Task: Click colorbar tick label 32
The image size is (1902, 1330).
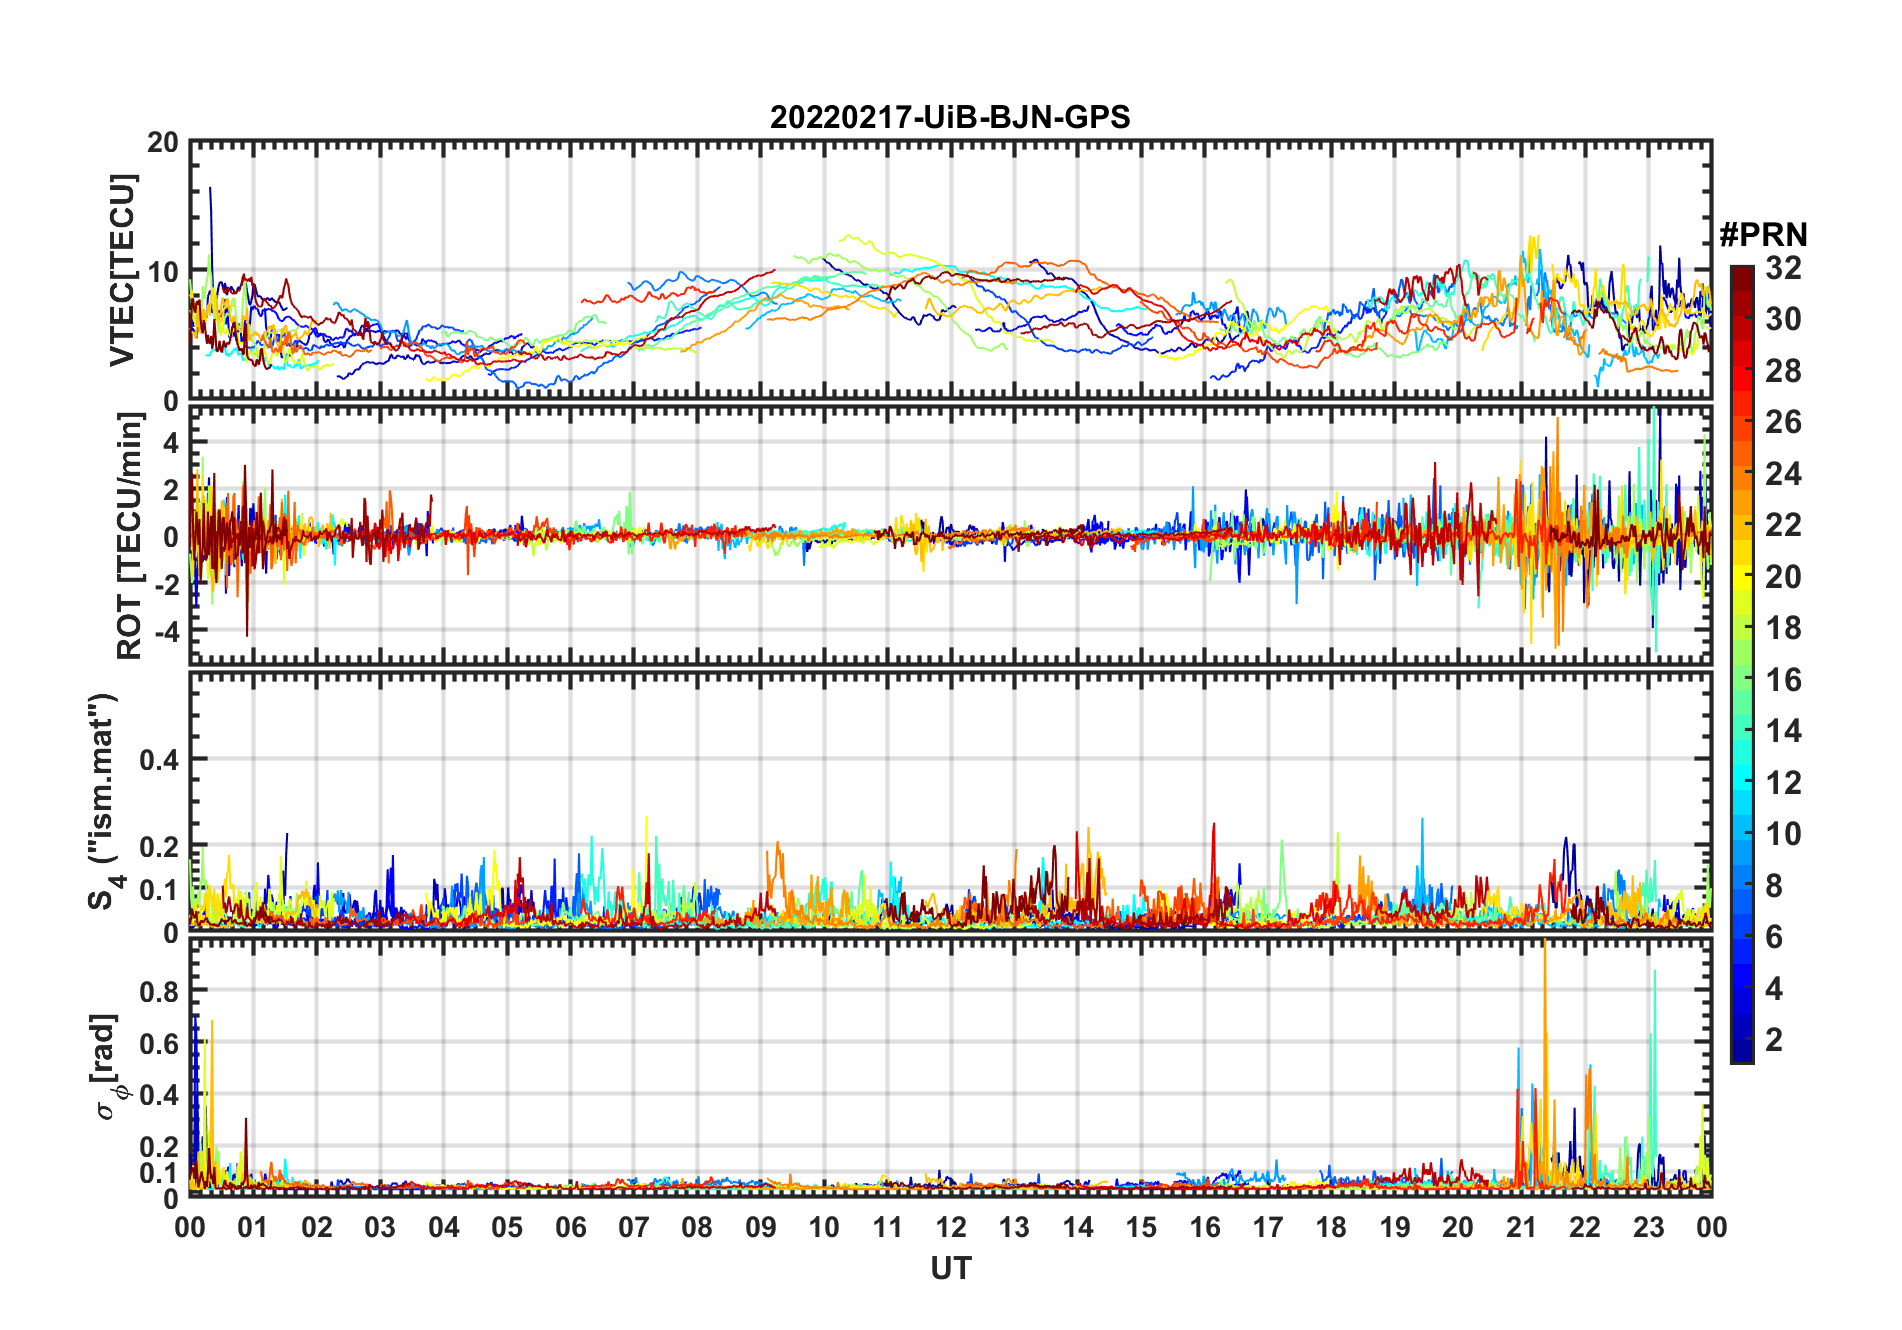Action: 1783,268
